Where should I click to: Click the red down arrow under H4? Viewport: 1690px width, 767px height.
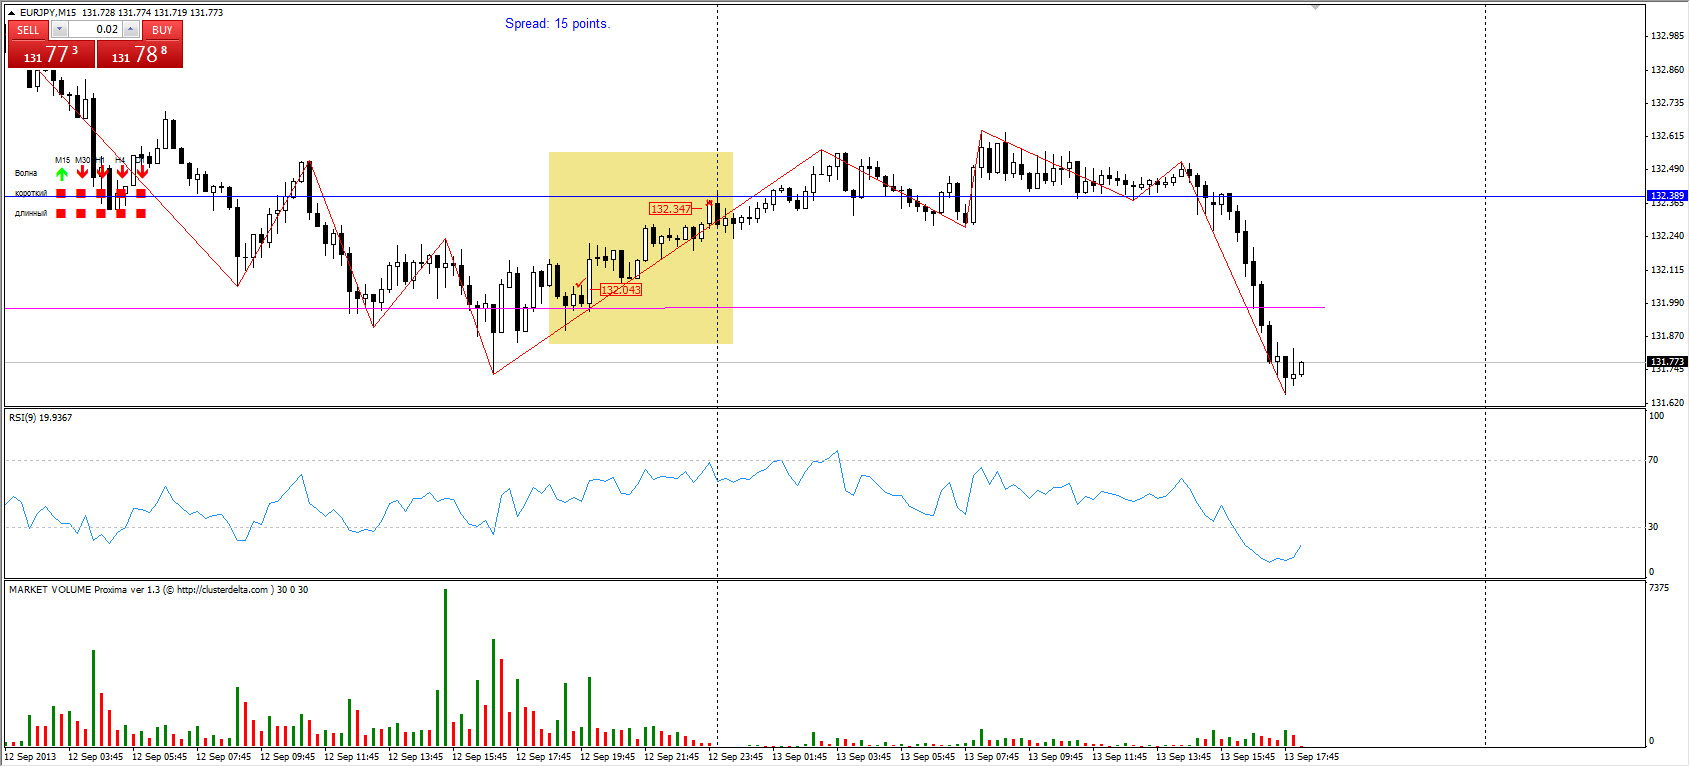point(122,172)
